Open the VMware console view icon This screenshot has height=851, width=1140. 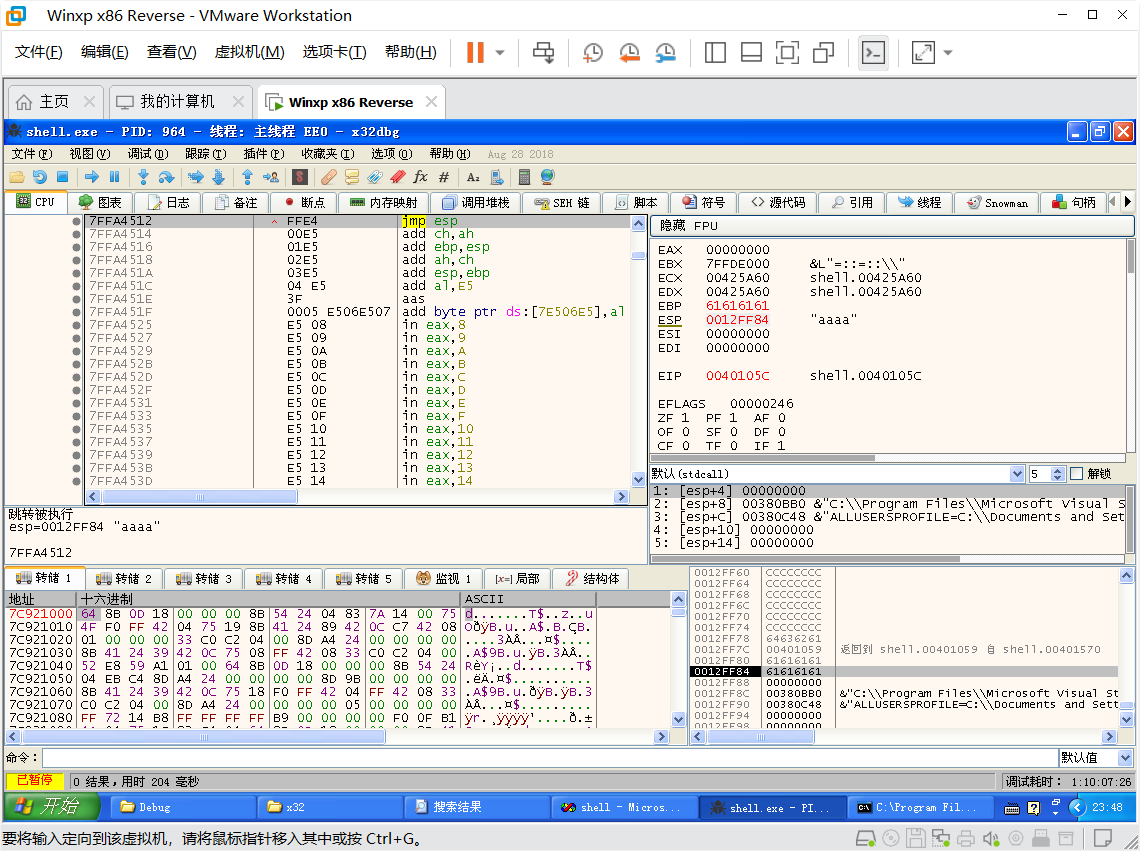coord(873,52)
